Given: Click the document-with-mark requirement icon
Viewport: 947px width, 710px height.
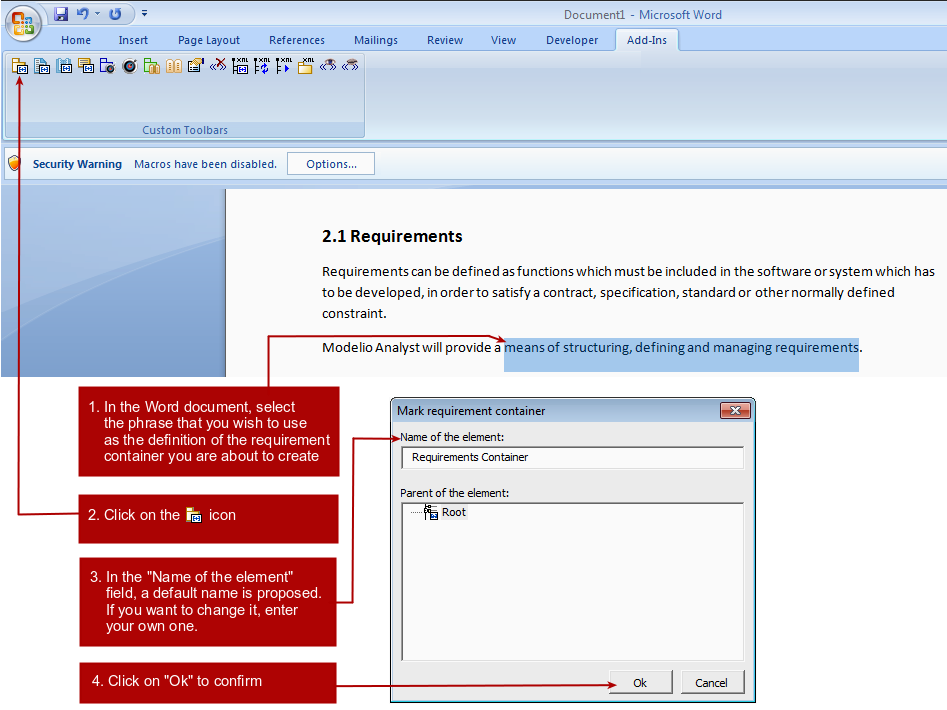Looking at the screenshot, I should (42, 66).
